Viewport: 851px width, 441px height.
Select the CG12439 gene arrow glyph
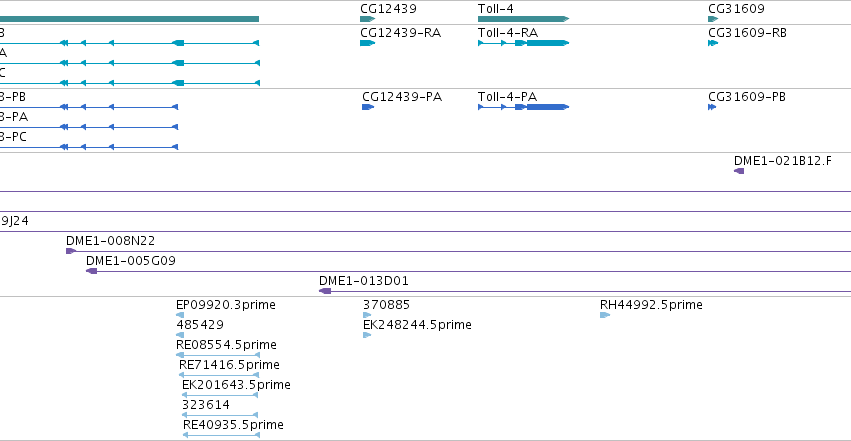coord(367,19)
